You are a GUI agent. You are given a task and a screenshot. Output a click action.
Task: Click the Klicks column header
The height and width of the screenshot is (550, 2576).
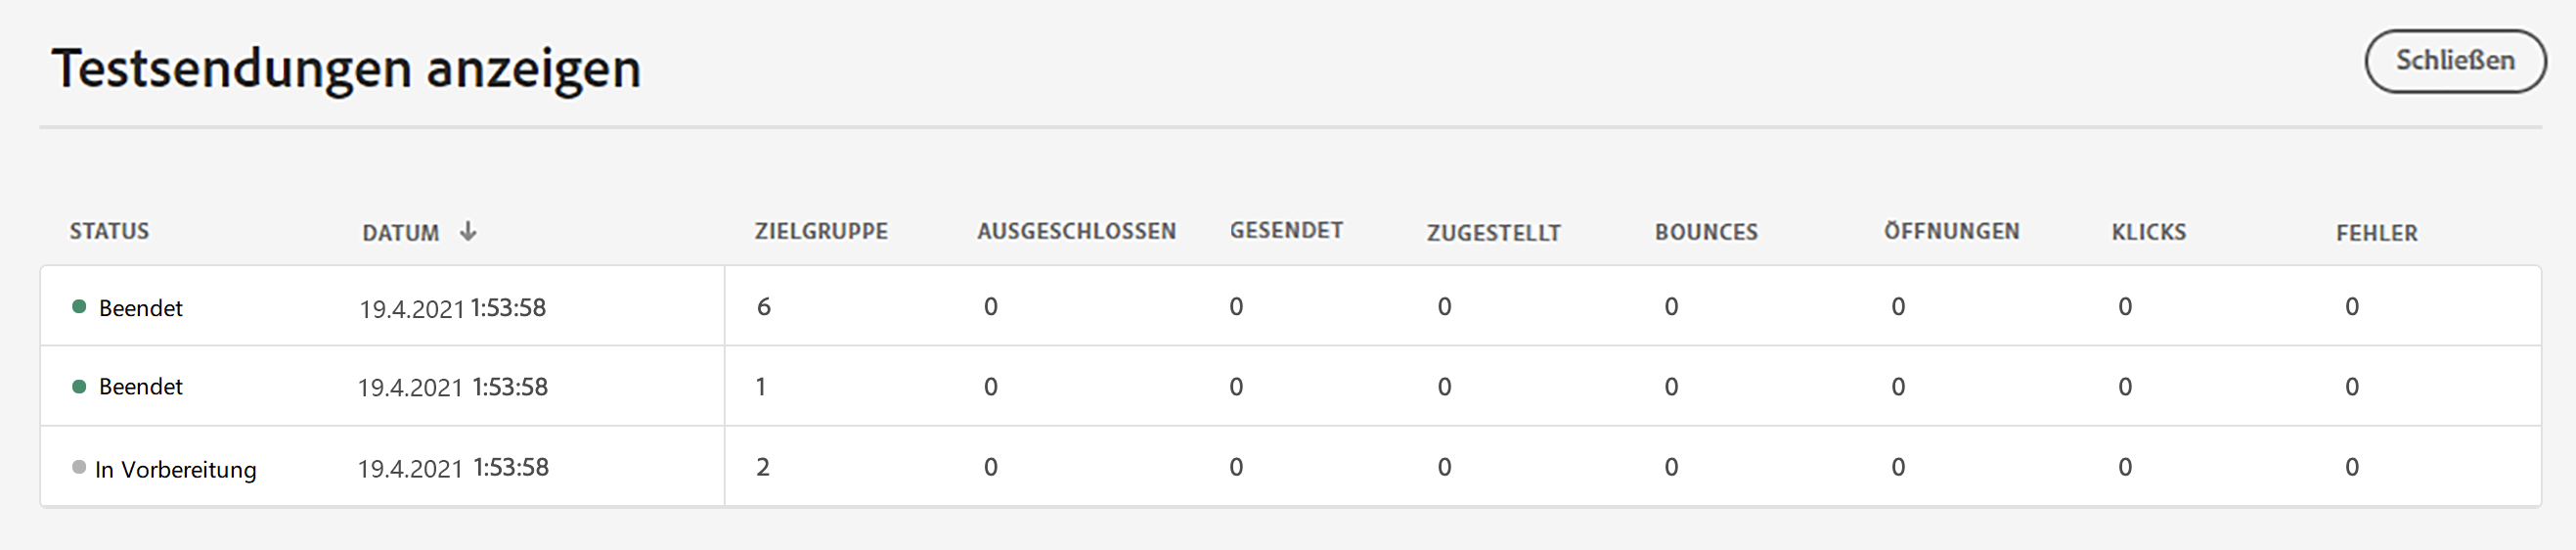(2149, 232)
